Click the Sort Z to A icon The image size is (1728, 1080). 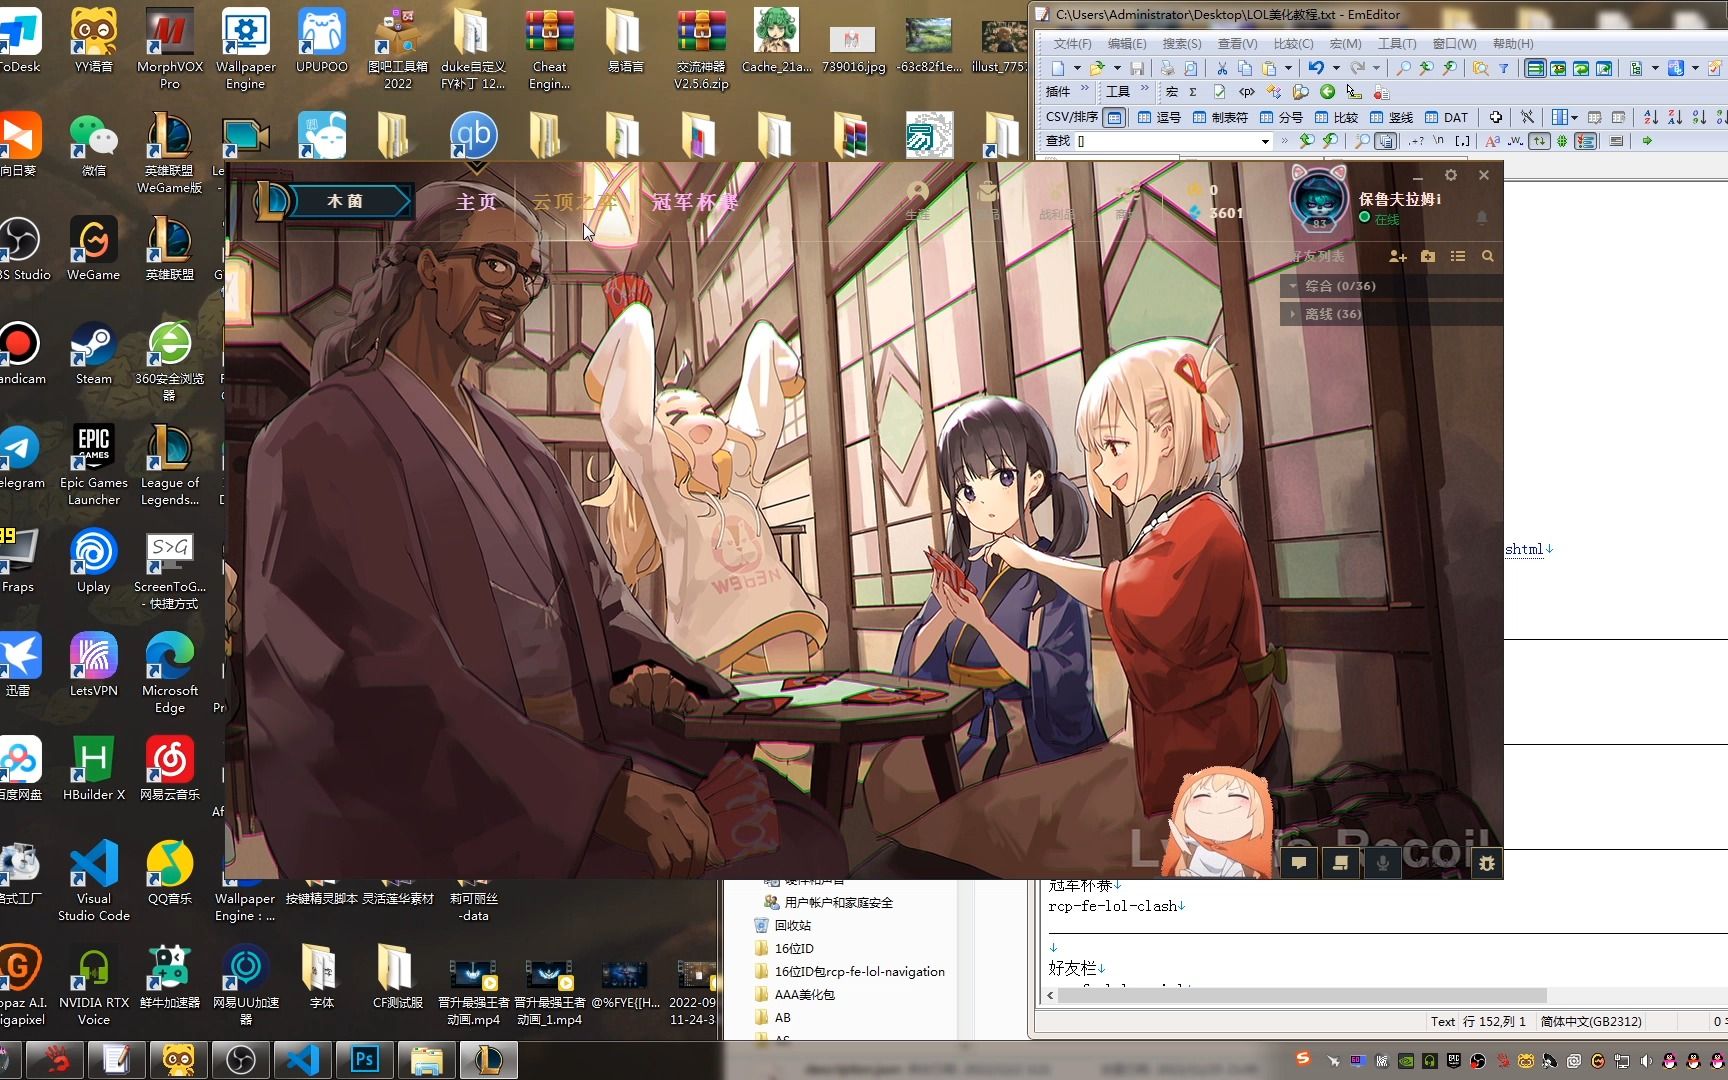pos(1675,117)
